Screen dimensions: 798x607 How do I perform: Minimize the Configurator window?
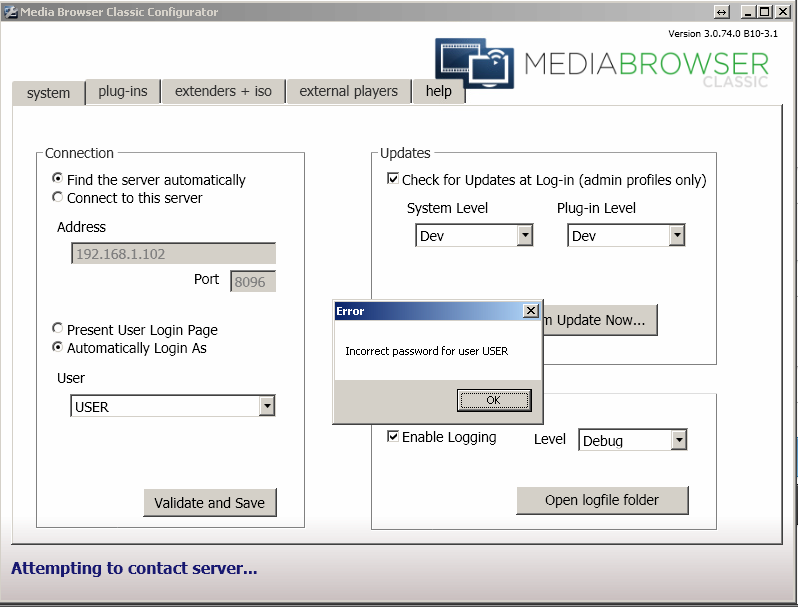(748, 12)
